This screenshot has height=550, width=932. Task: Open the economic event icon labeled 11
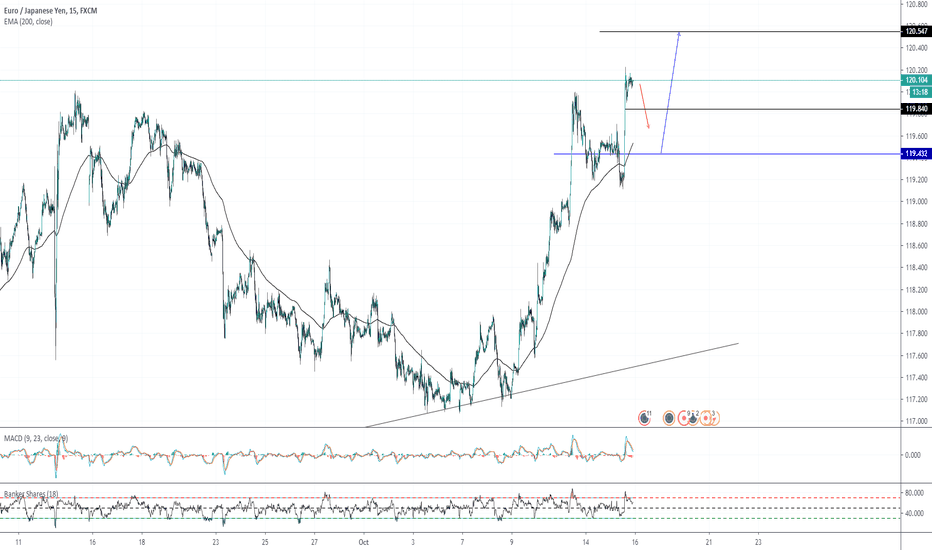tap(644, 418)
